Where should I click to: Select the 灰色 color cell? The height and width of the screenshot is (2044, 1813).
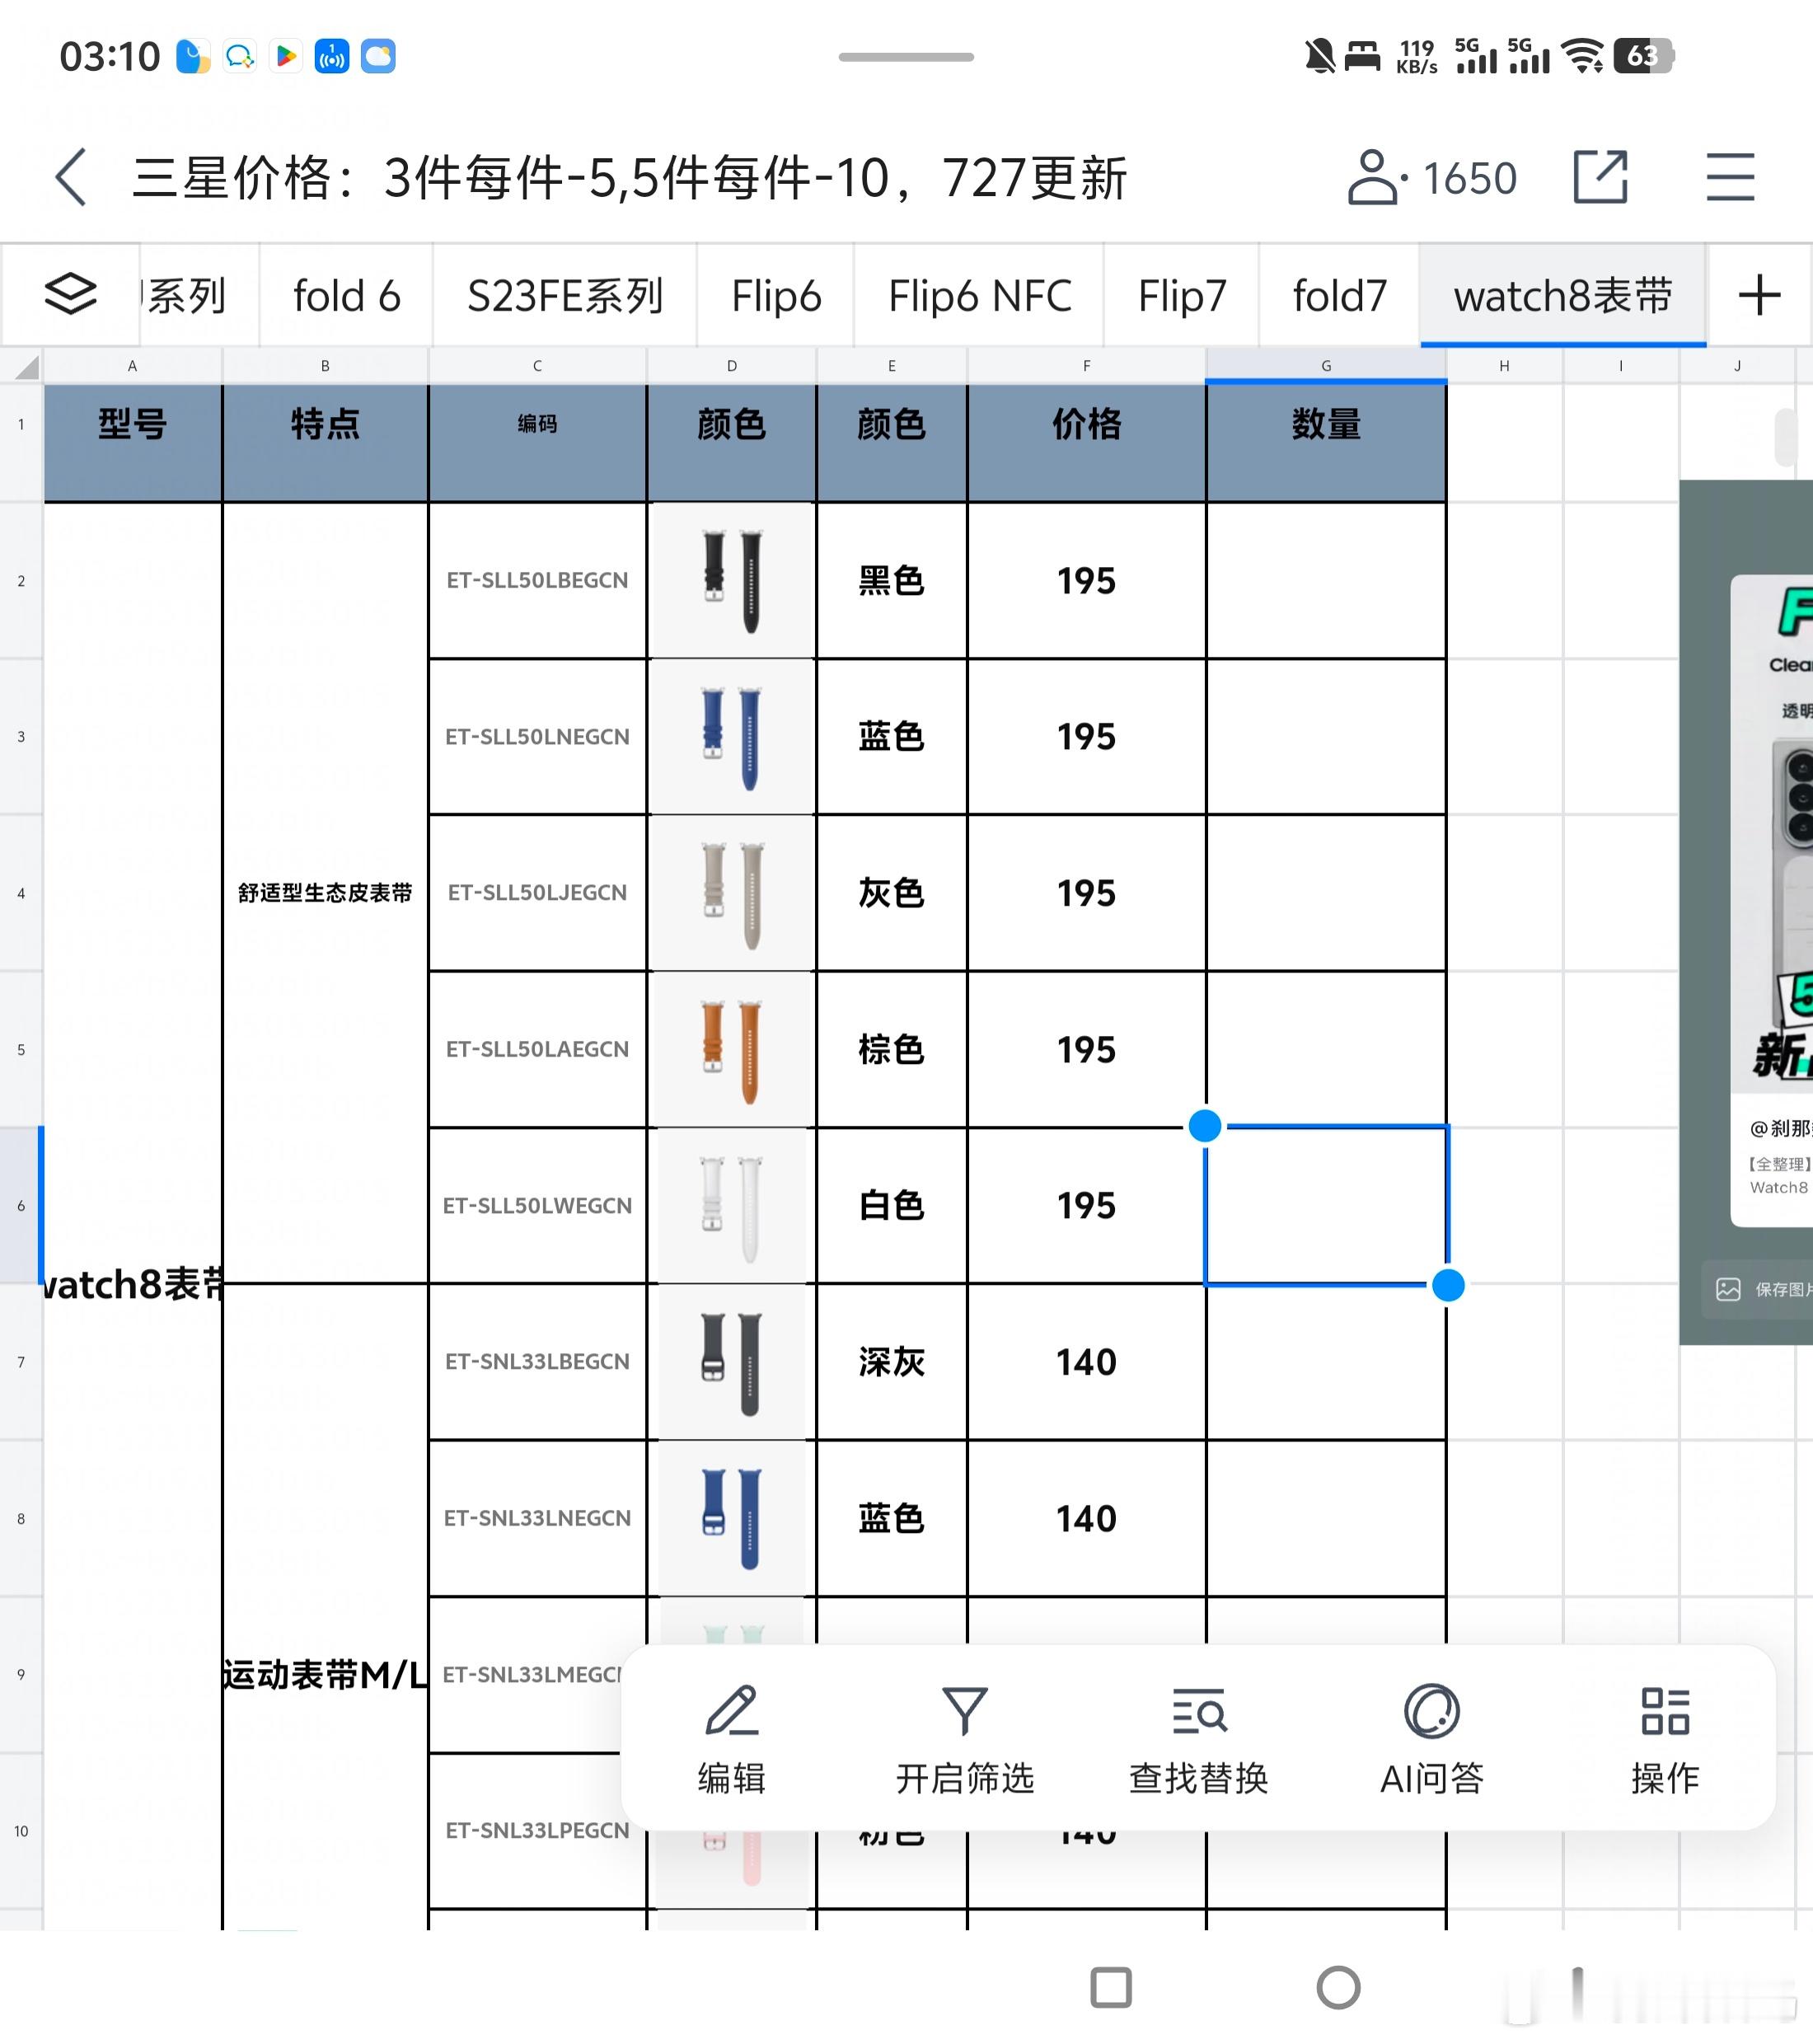(891, 892)
